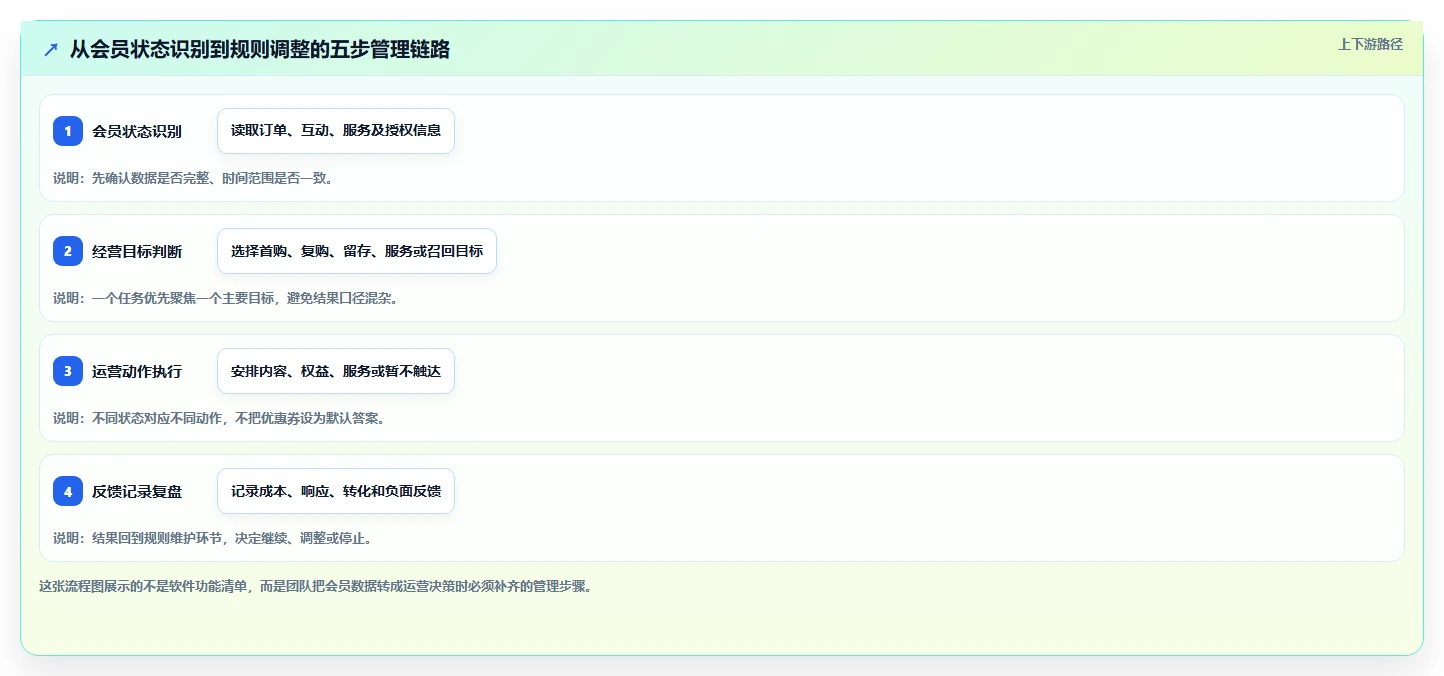This screenshot has height=676, width=1444.
Task: Click the 上下游路径 label in the header
Action: tap(1370, 44)
